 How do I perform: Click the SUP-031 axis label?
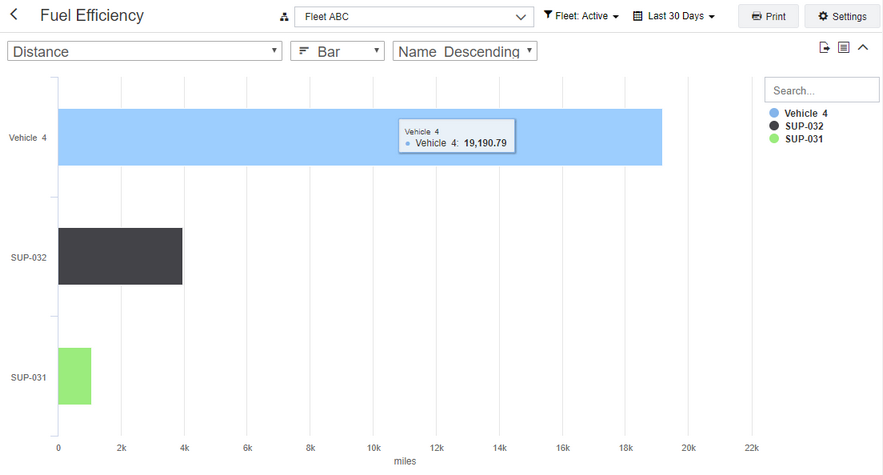[x=29, y=378]
